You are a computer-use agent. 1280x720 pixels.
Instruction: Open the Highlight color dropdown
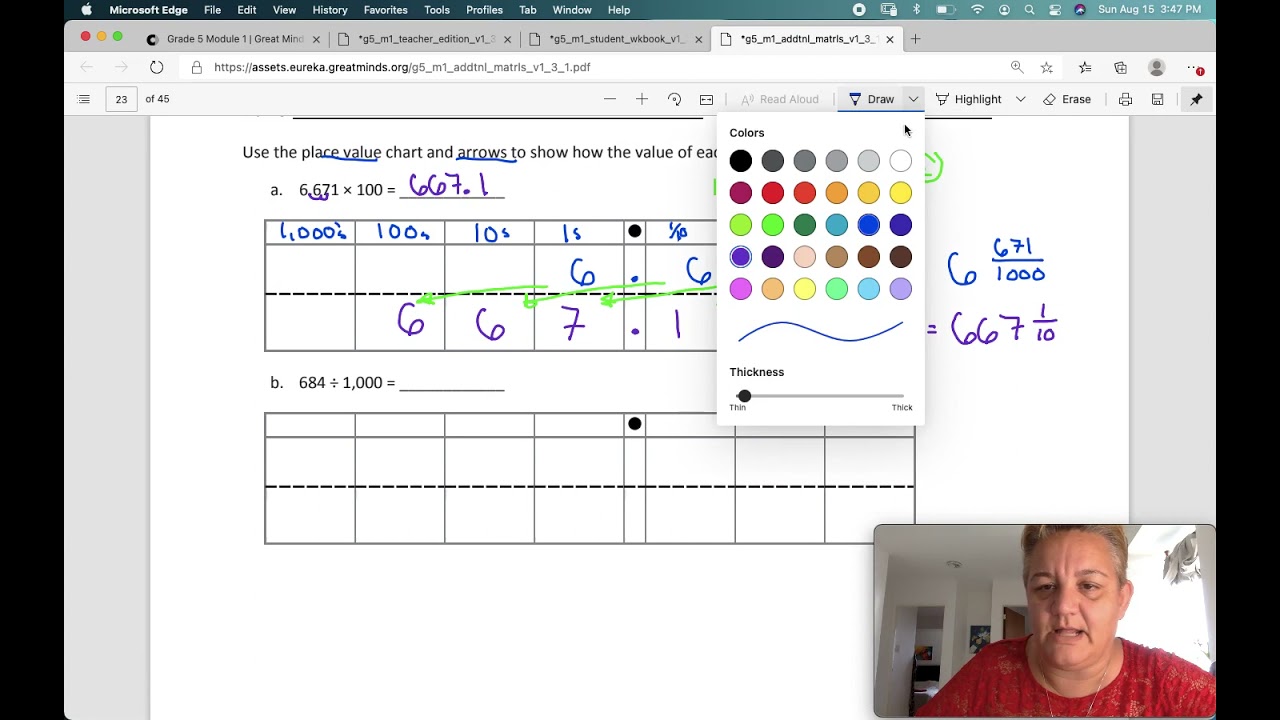[x=1018, y=99]
